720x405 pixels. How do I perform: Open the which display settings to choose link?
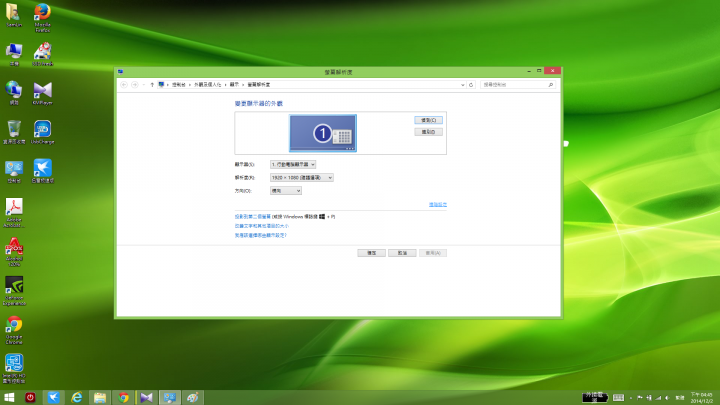click(x=260, y=235)
